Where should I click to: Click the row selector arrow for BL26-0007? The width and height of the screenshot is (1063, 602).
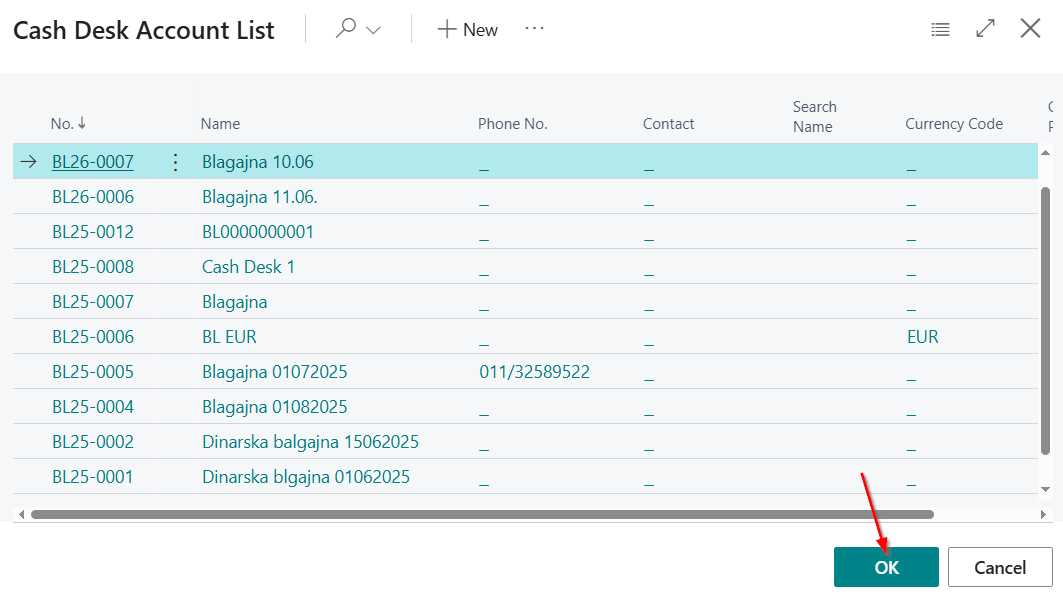point(28,162)
